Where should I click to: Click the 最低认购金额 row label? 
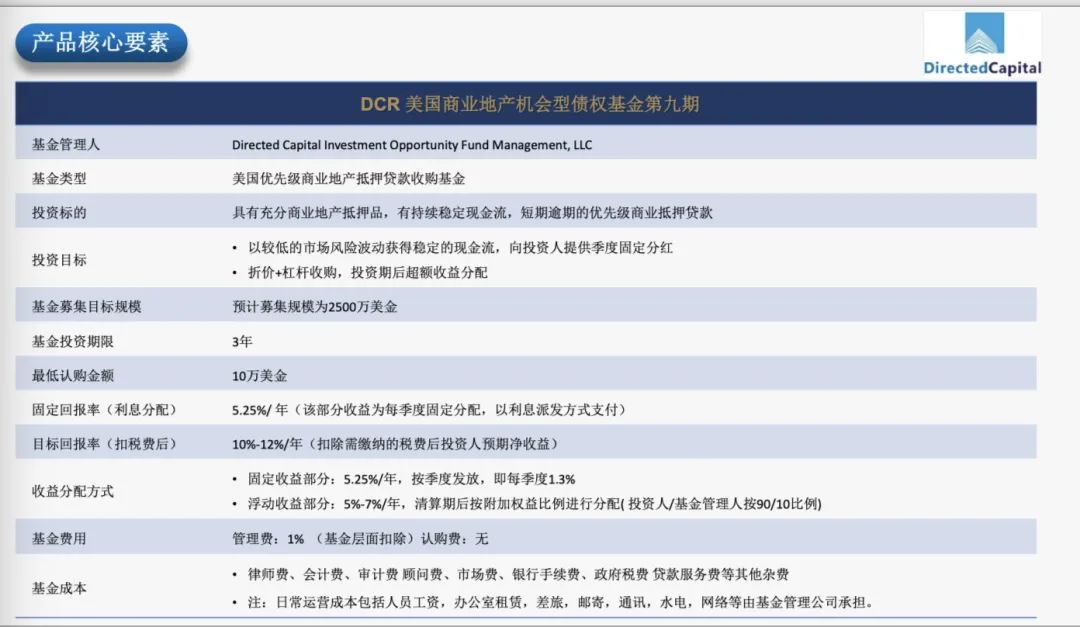tap(73, 376)
